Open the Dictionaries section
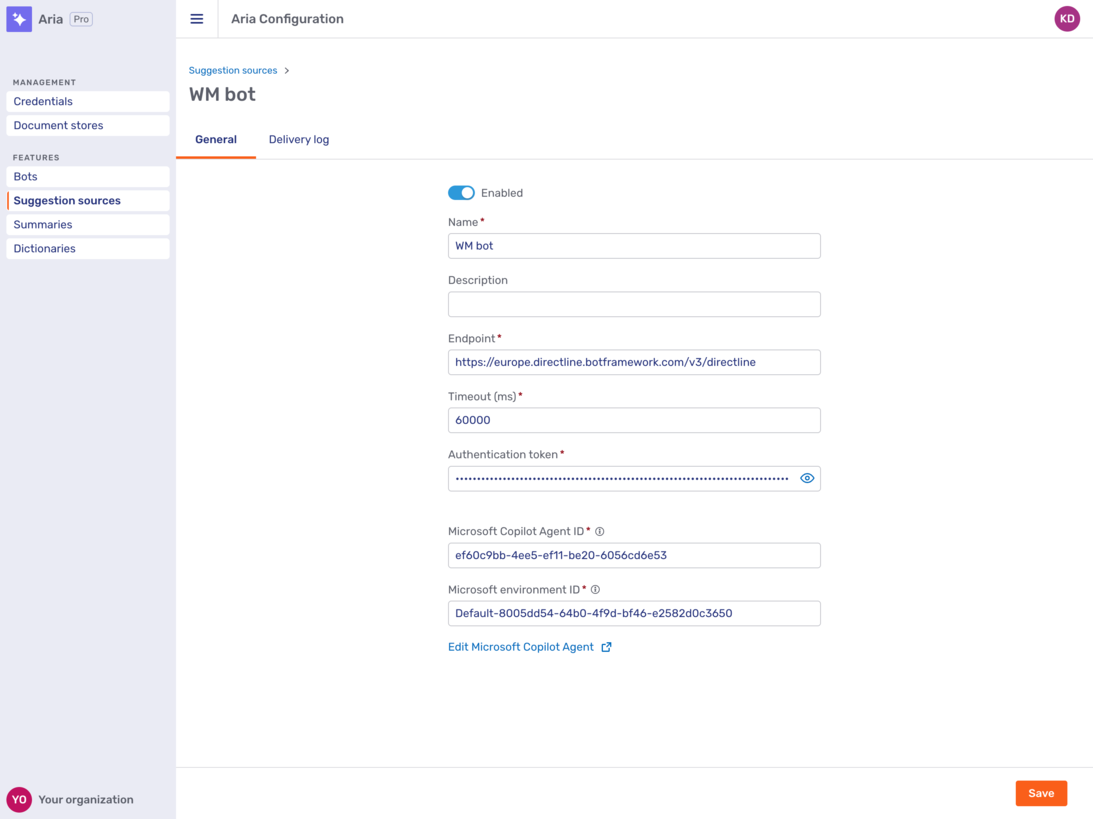This screenshot has height=819, width=1093. (44, 248)
